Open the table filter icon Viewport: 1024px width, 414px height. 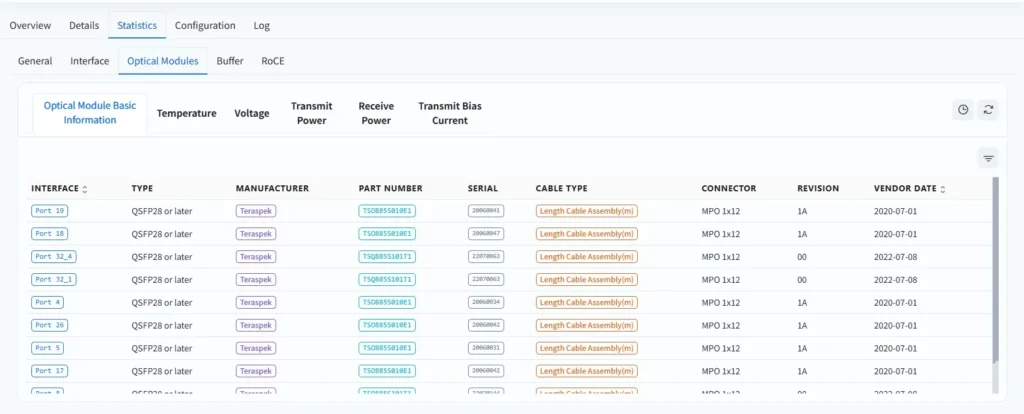click(x=988, y=158)
